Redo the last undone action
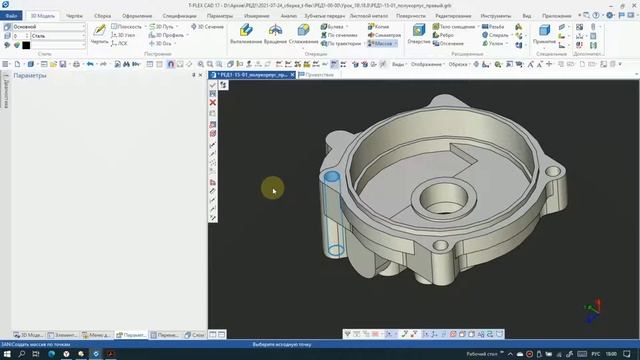Viewport: 640px width, 360px height. point(103,64)
